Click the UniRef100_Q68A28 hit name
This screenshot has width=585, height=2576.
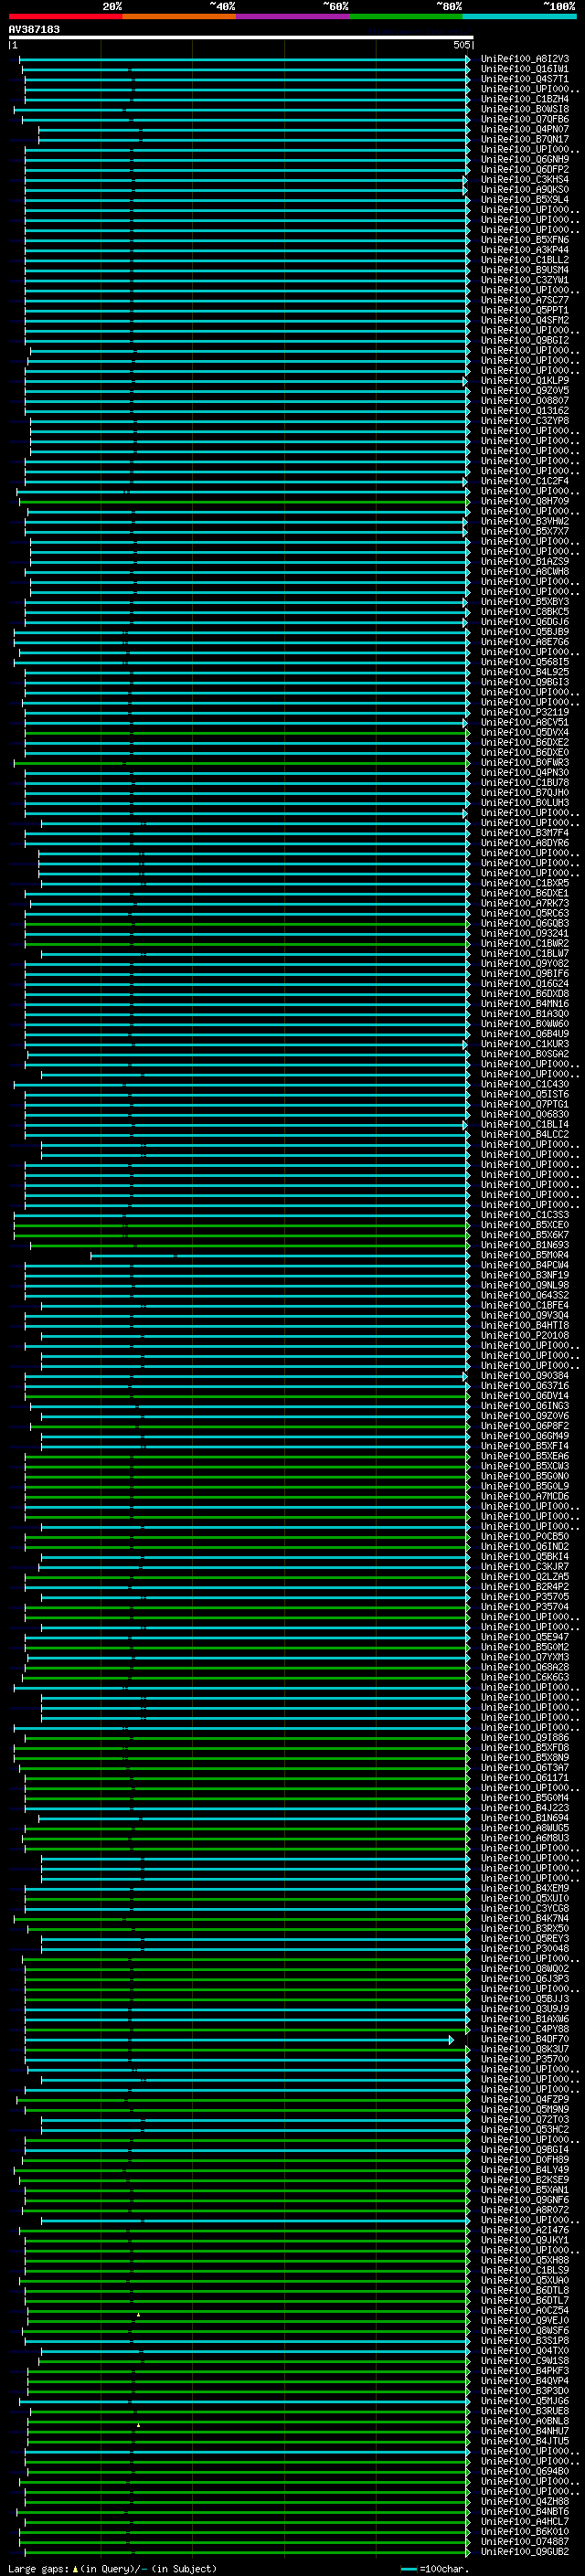[x=525, y=1667]
